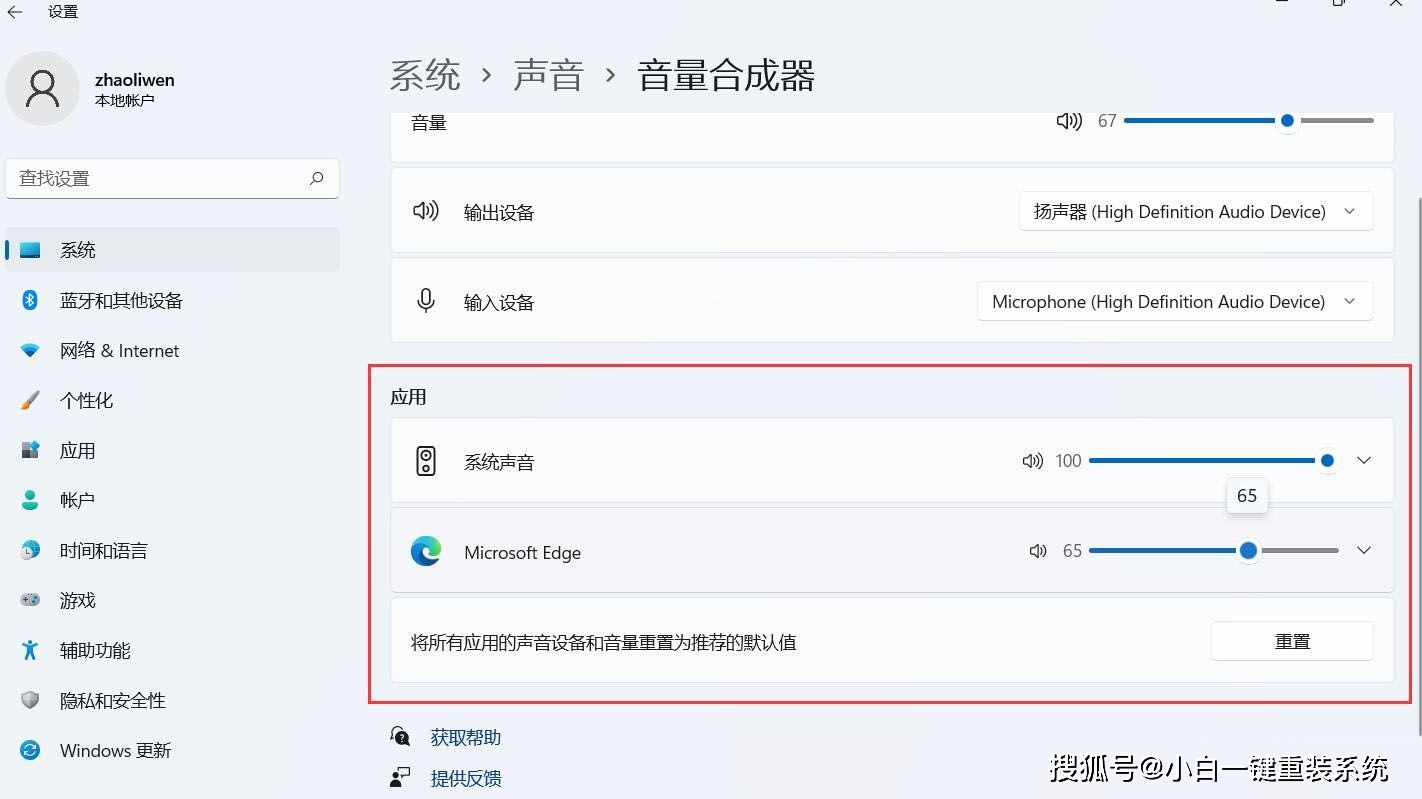Click the Microsoft Edge app icon
Image resolution: width=1422 pixels, height=799 pixels.
point(426,551)
